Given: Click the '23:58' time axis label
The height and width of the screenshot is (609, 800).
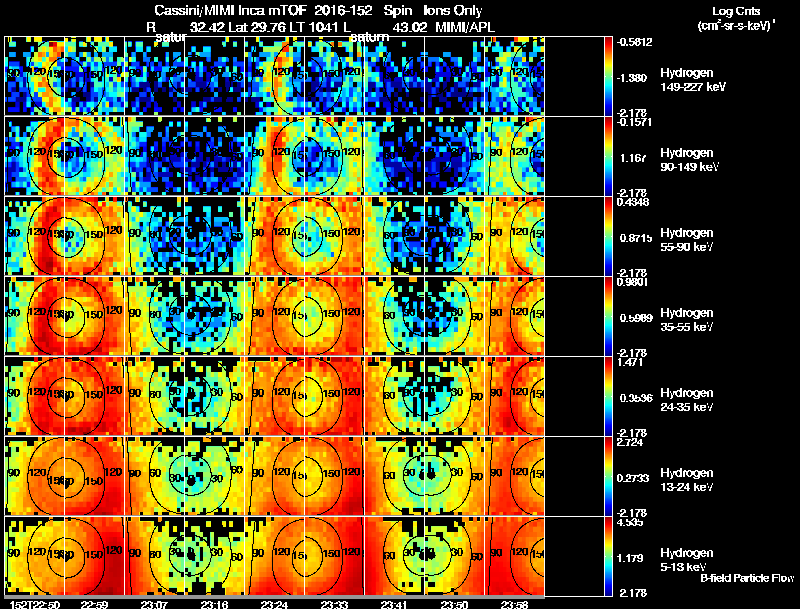Looking at the screenshot, I should tap(514, 604).
